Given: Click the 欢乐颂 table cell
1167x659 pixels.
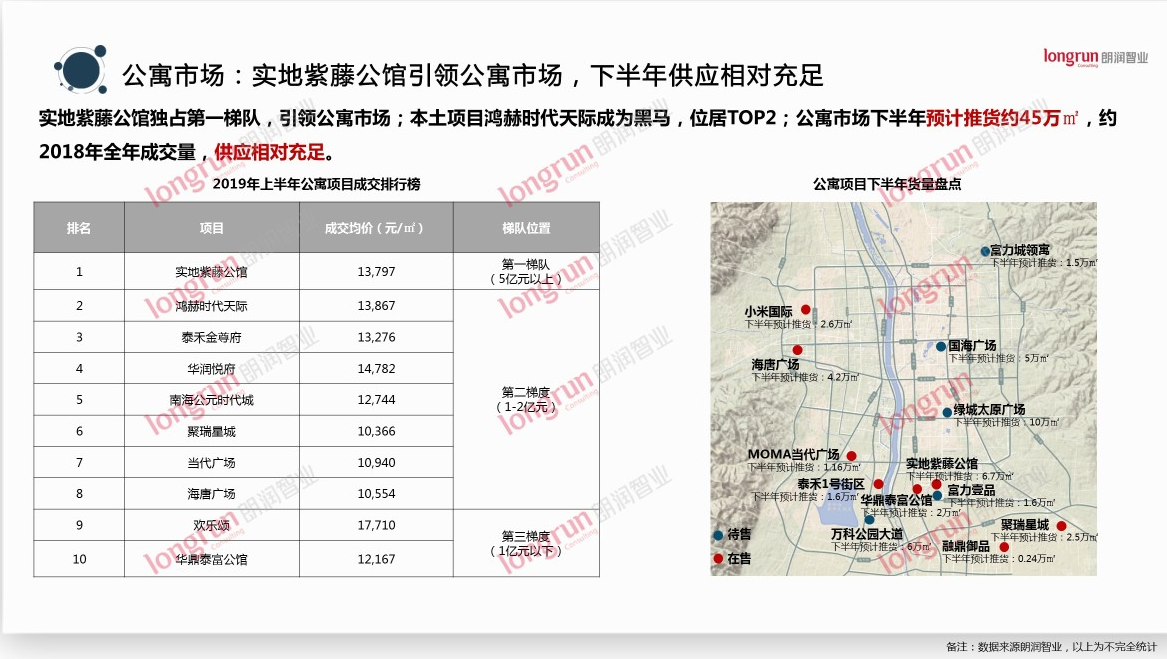Looking at the screenshot, I should [x=212, y=525].
